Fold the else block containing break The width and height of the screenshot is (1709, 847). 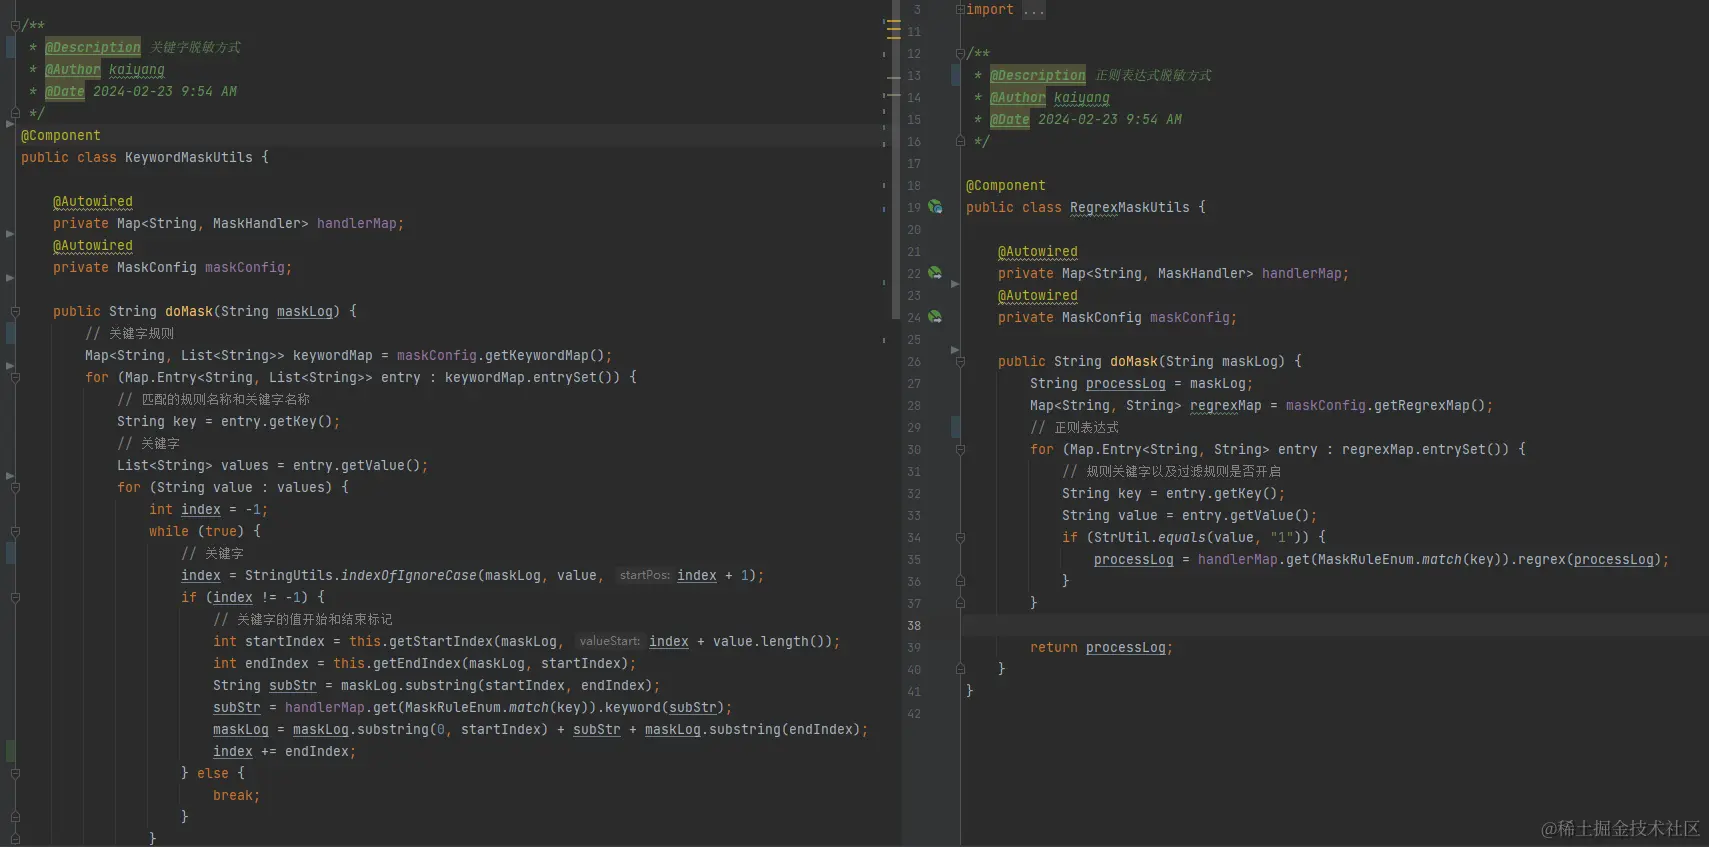[15, 774]
